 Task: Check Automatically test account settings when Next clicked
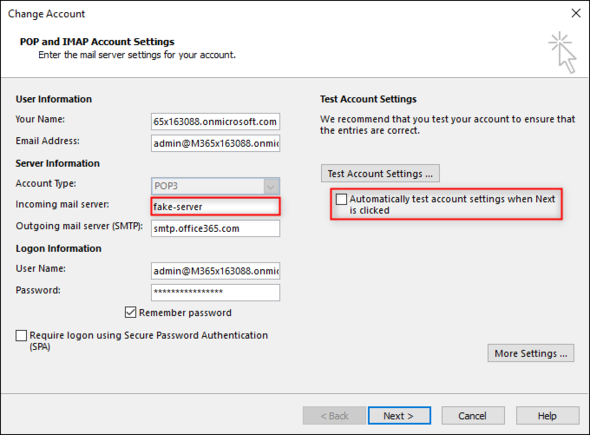(x=341, y=199)
